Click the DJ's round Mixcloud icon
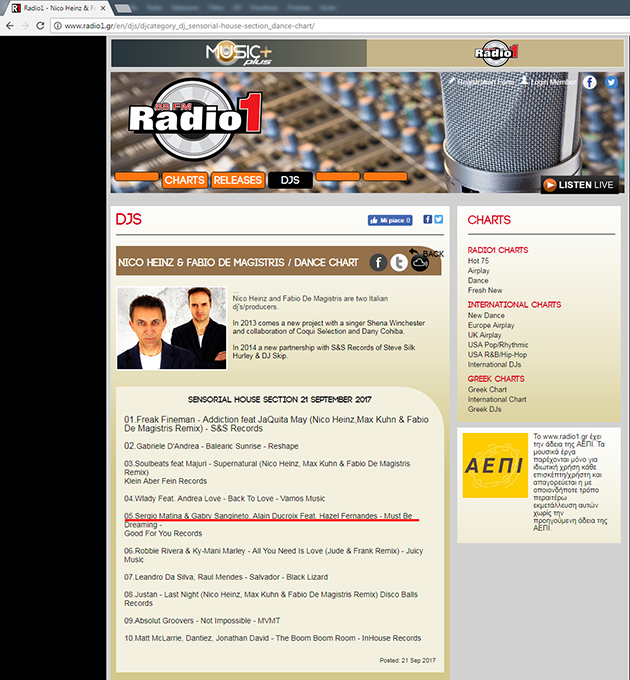630x680 pixels. [x=420, y=262]
